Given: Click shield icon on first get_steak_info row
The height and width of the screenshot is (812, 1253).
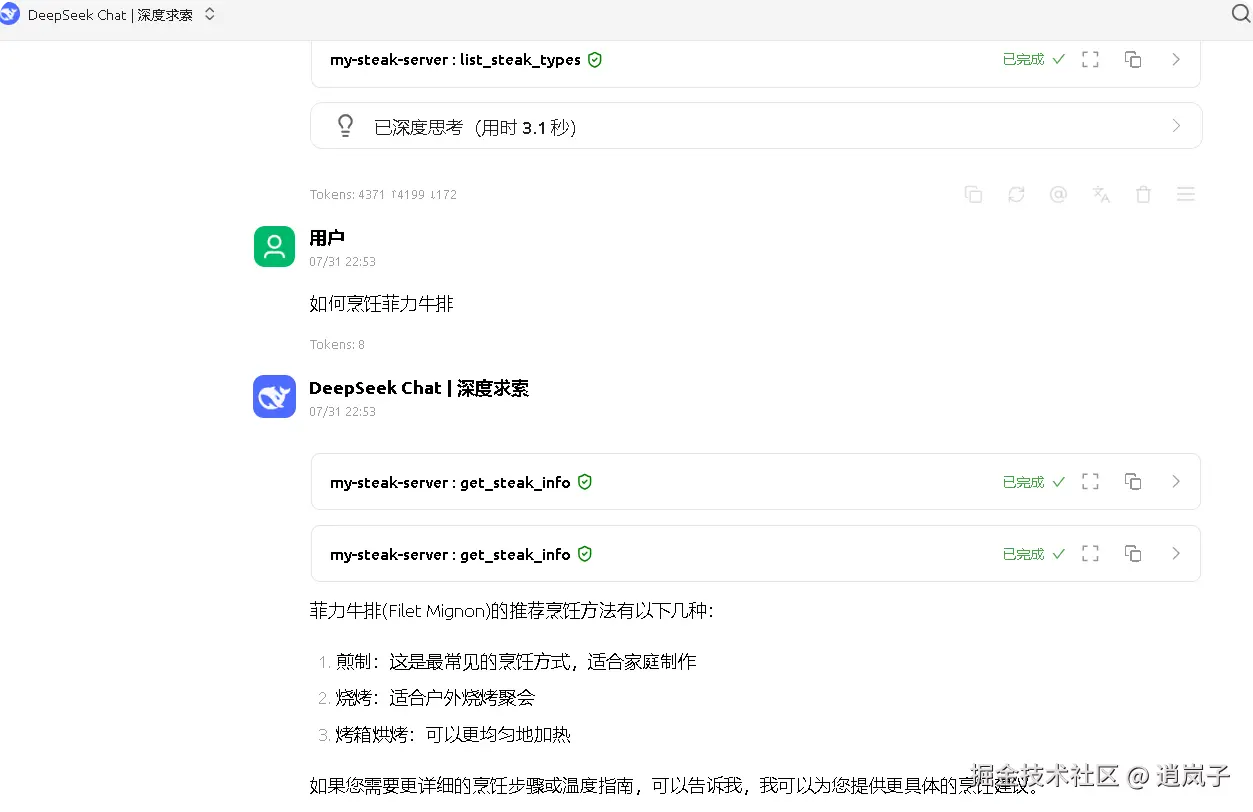Looking at the screenshot, I should 585,482.
